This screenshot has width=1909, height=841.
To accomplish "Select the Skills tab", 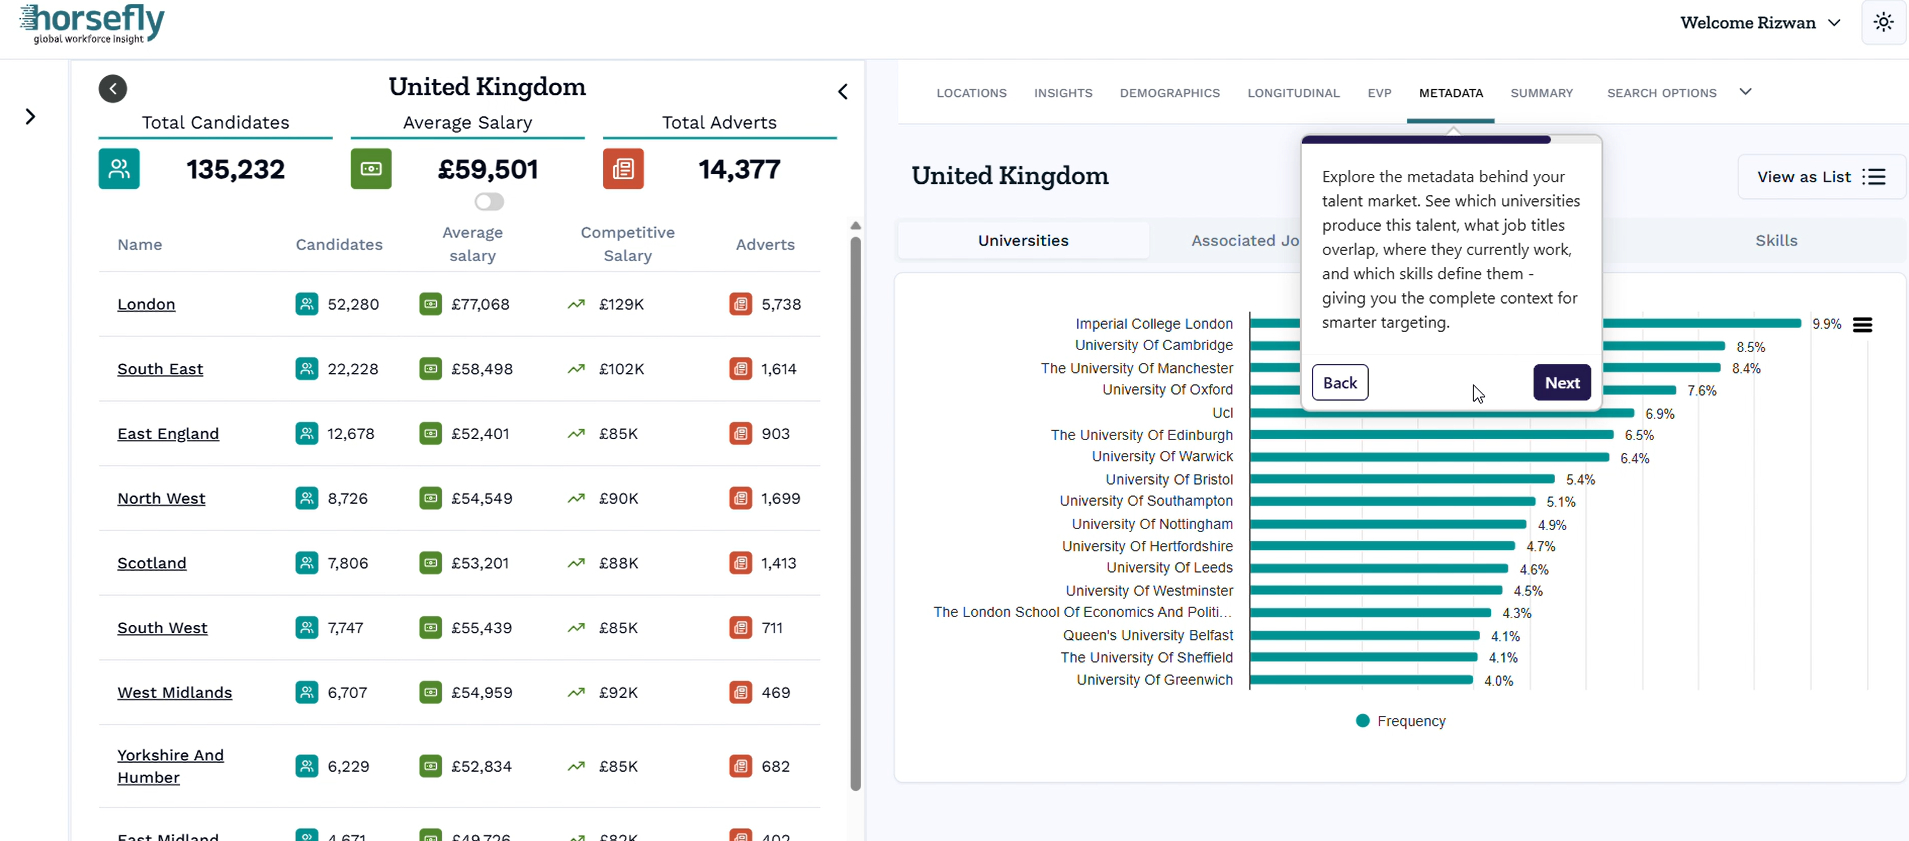I will [x=1776, y=241].
